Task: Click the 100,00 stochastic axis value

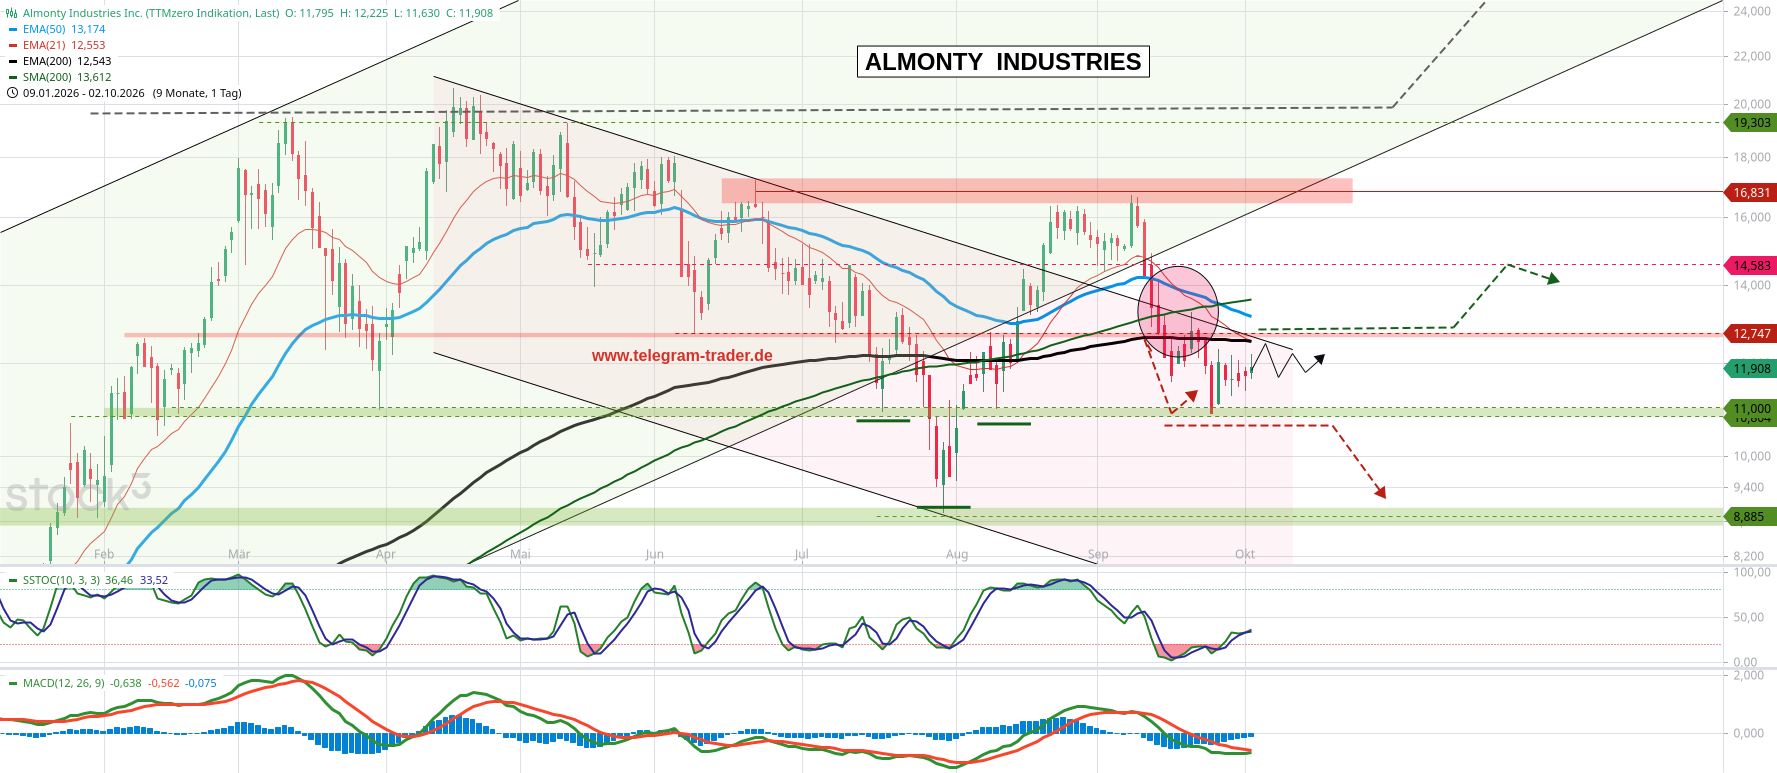Action: [x=1752, y=572]
